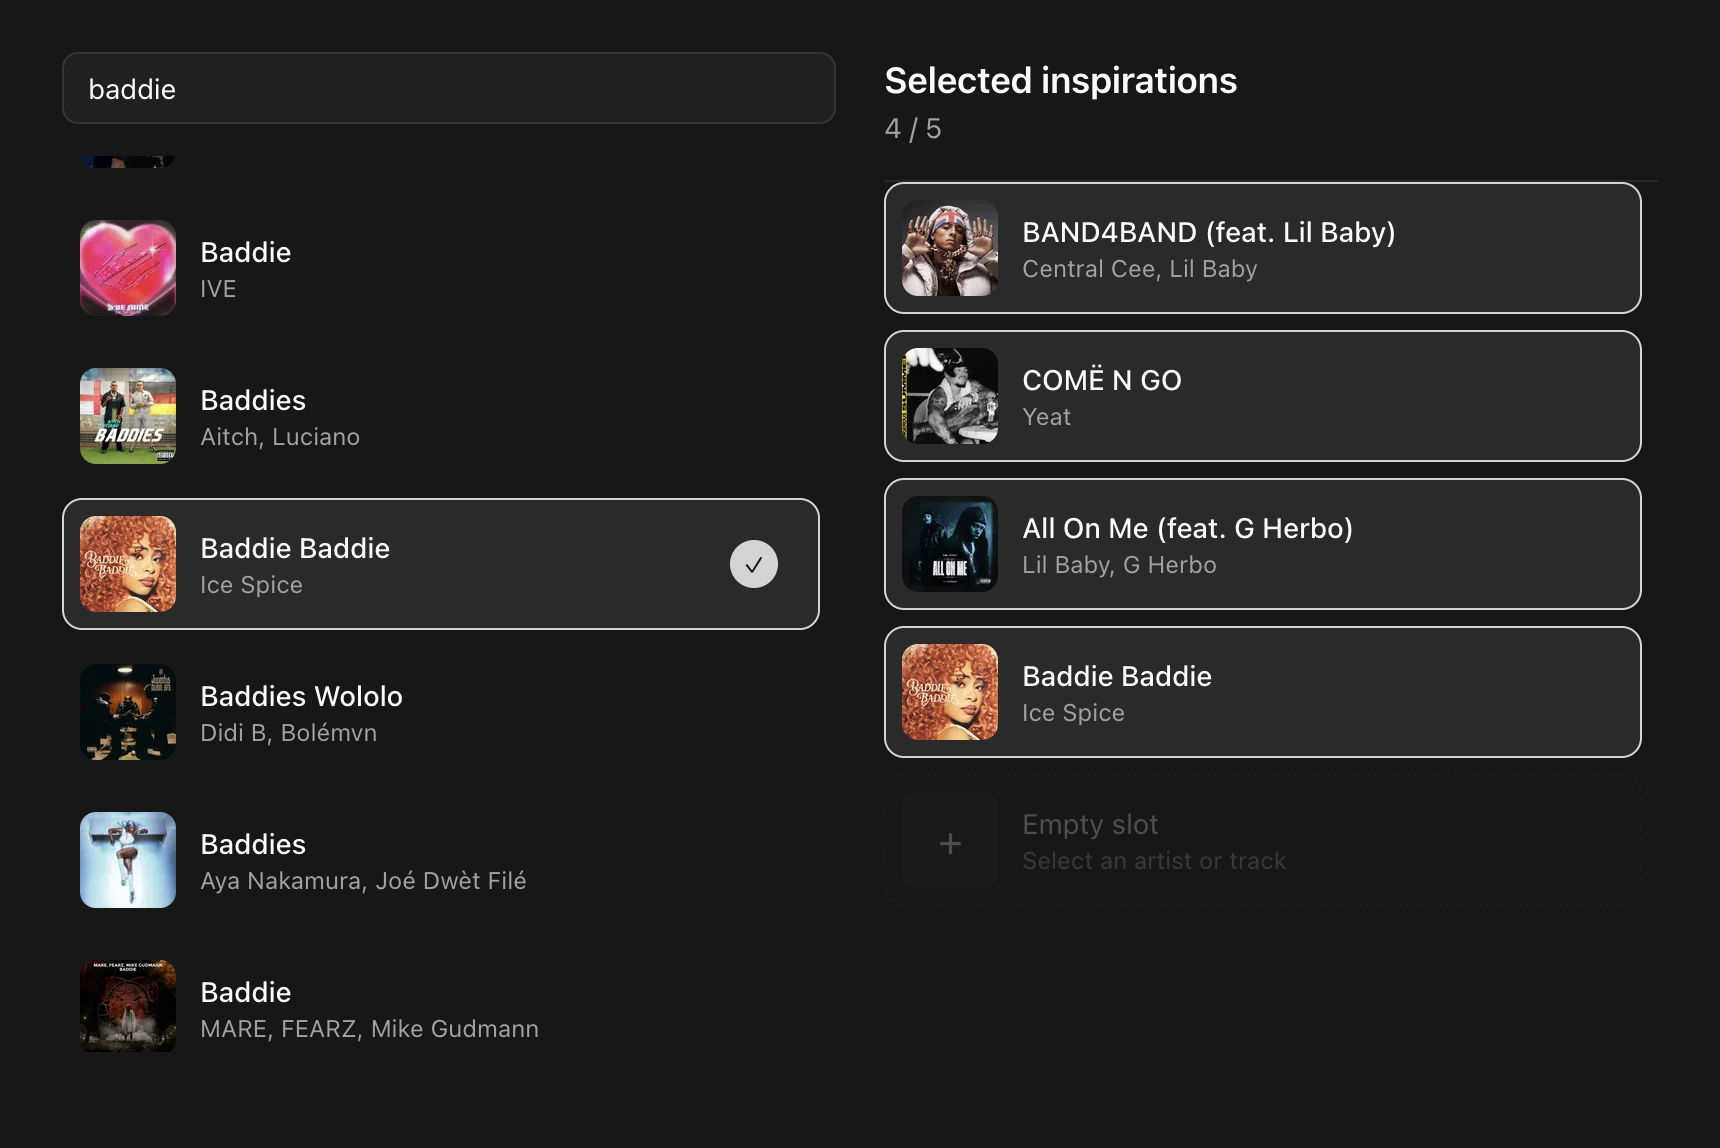Click the Central Cee BAND4BAND cover art

pyautogui.click(x=949, y=248)
